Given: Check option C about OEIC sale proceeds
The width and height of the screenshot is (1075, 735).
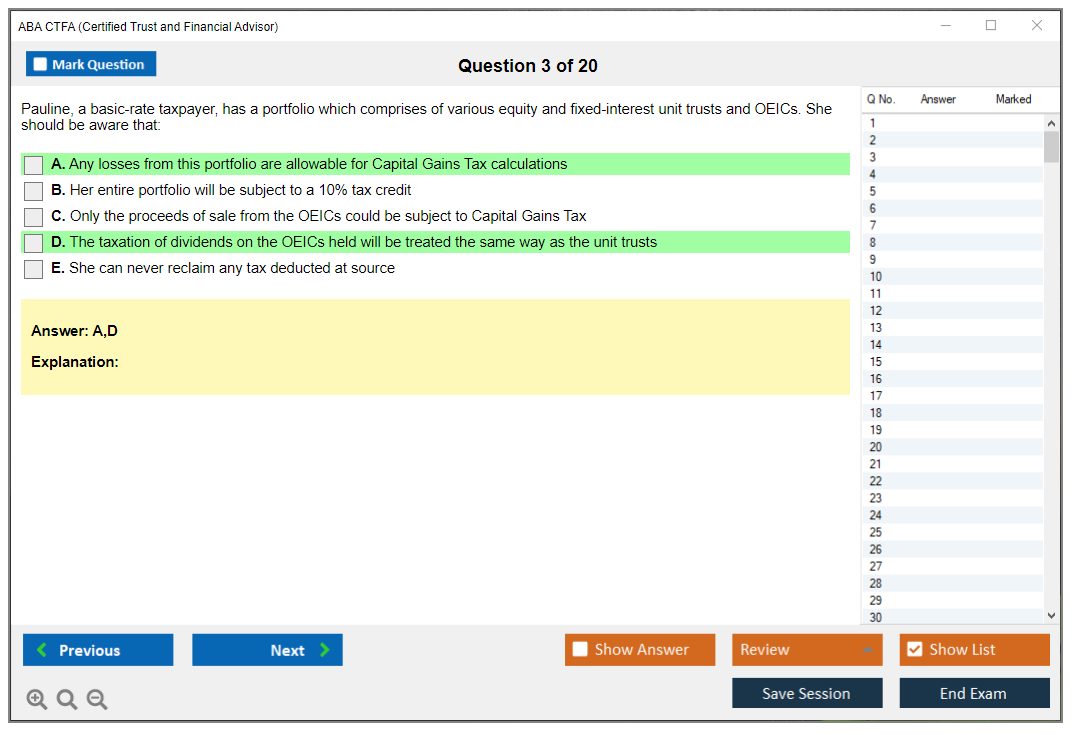Looking at the screenshot, I should coord(33,217).
